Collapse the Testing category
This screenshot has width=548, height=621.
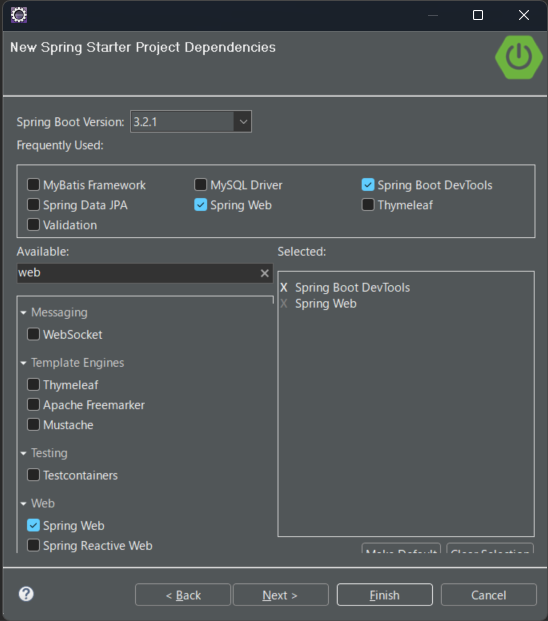[23, 453]
